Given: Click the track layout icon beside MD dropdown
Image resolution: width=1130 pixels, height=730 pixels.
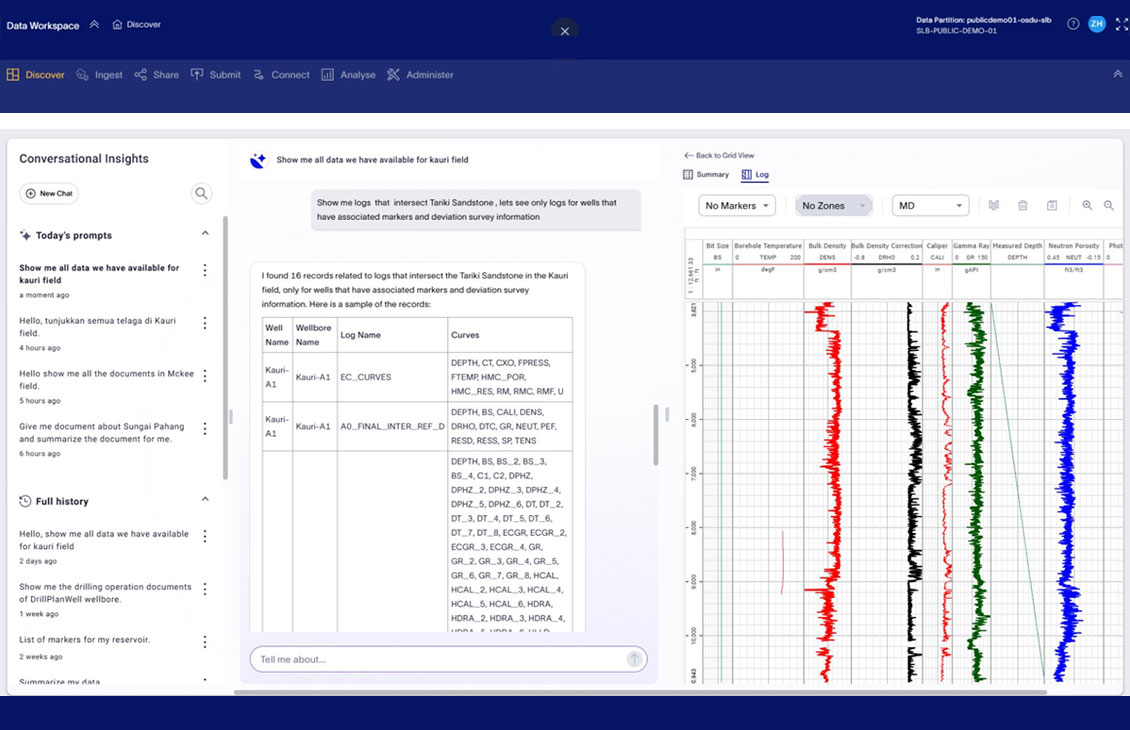Looking at the screenshot, I should pyautogui.click(x=994, y=205).
